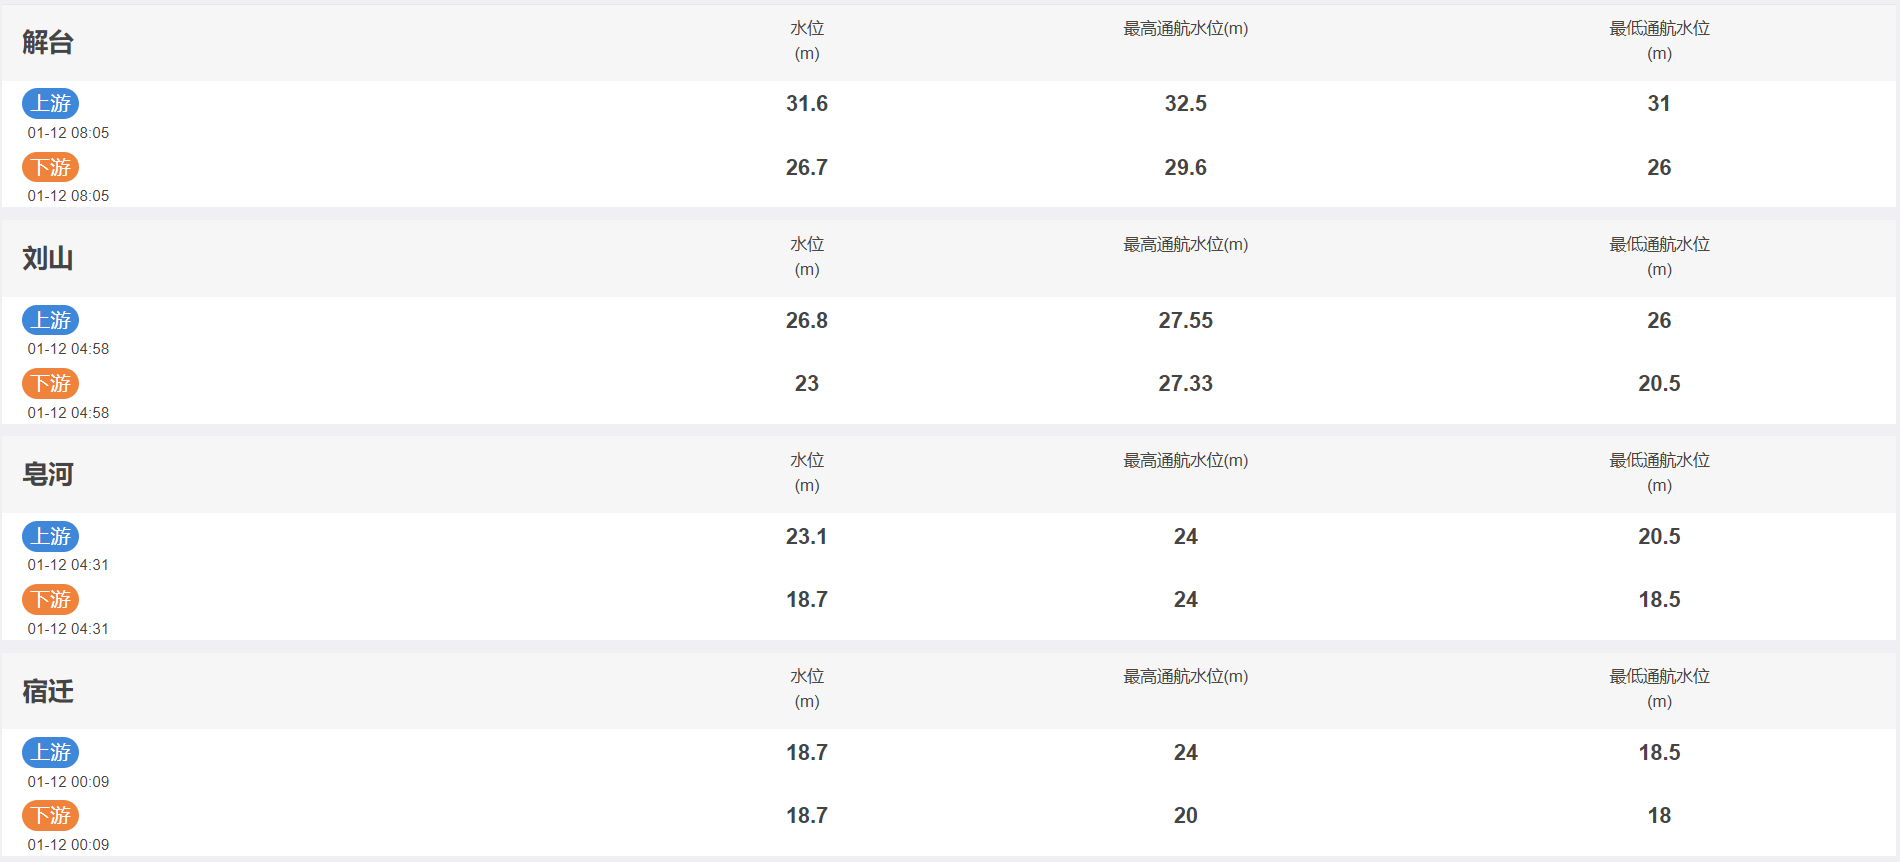Click the orange 下游 badge under 解台
The height and width of the screenshot is (862, 1900).
(51, 167)
